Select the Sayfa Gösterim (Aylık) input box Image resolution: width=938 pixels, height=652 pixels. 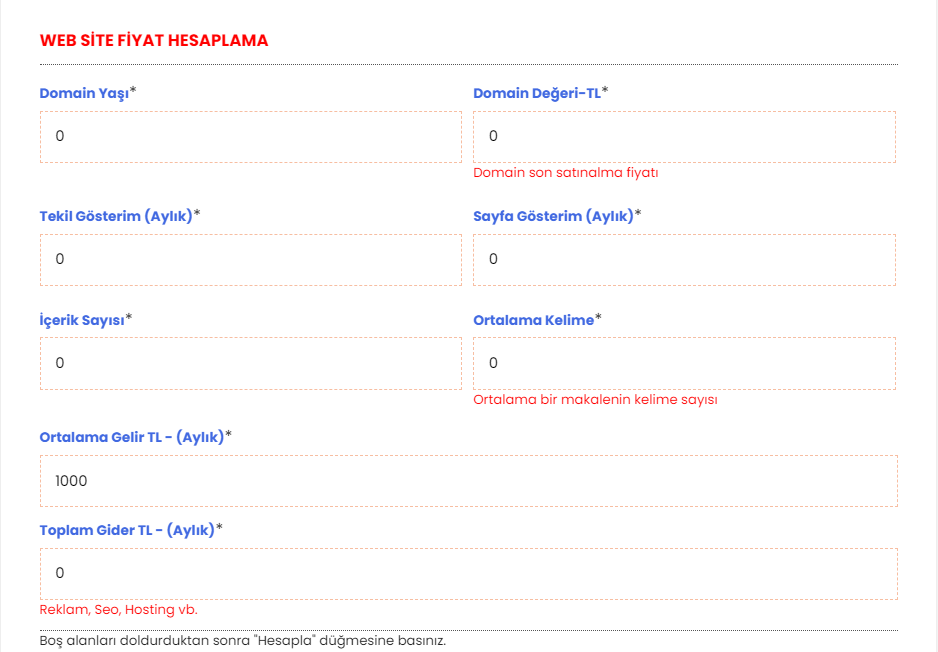pos(684,260)
